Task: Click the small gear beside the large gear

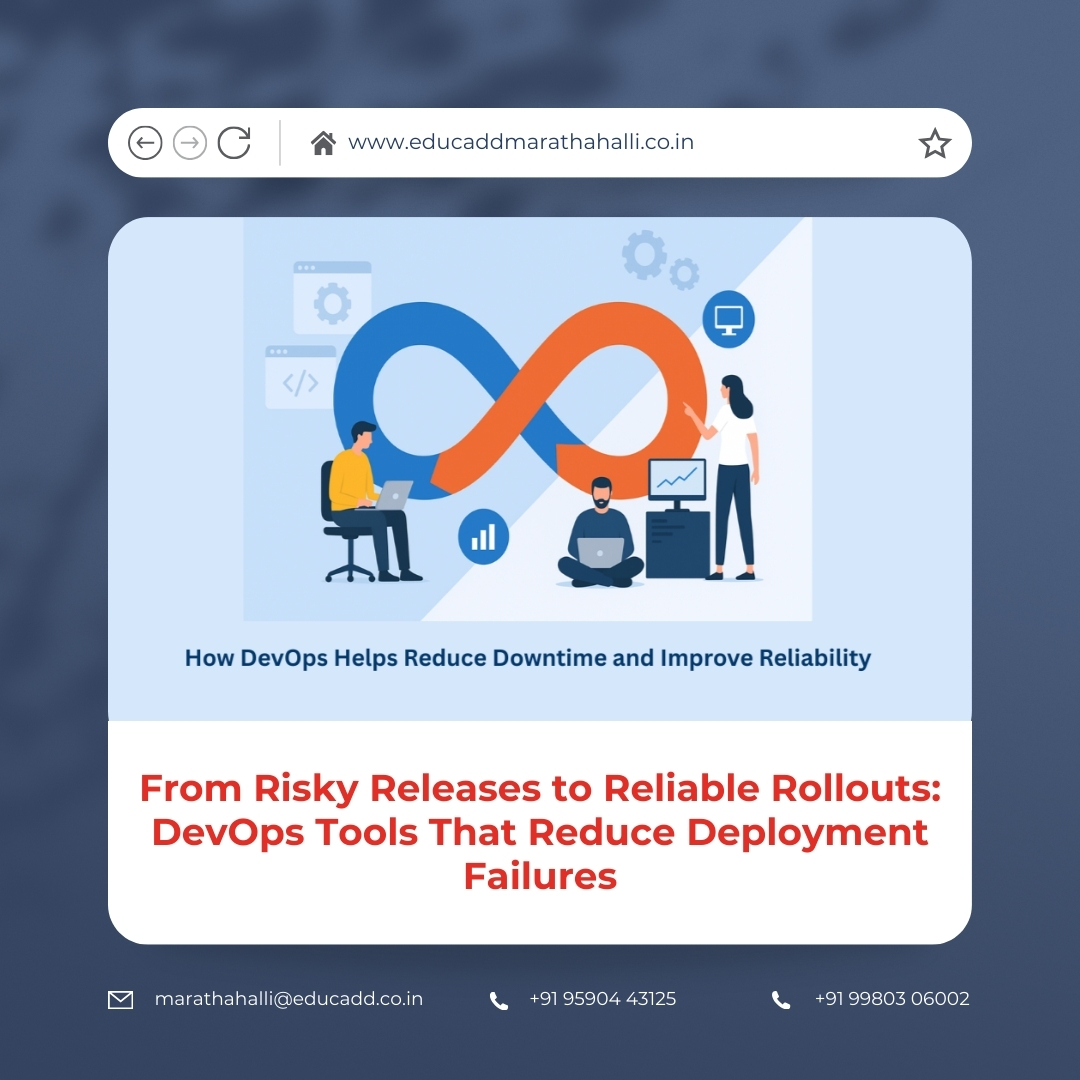Action: [x=684, y=274]
